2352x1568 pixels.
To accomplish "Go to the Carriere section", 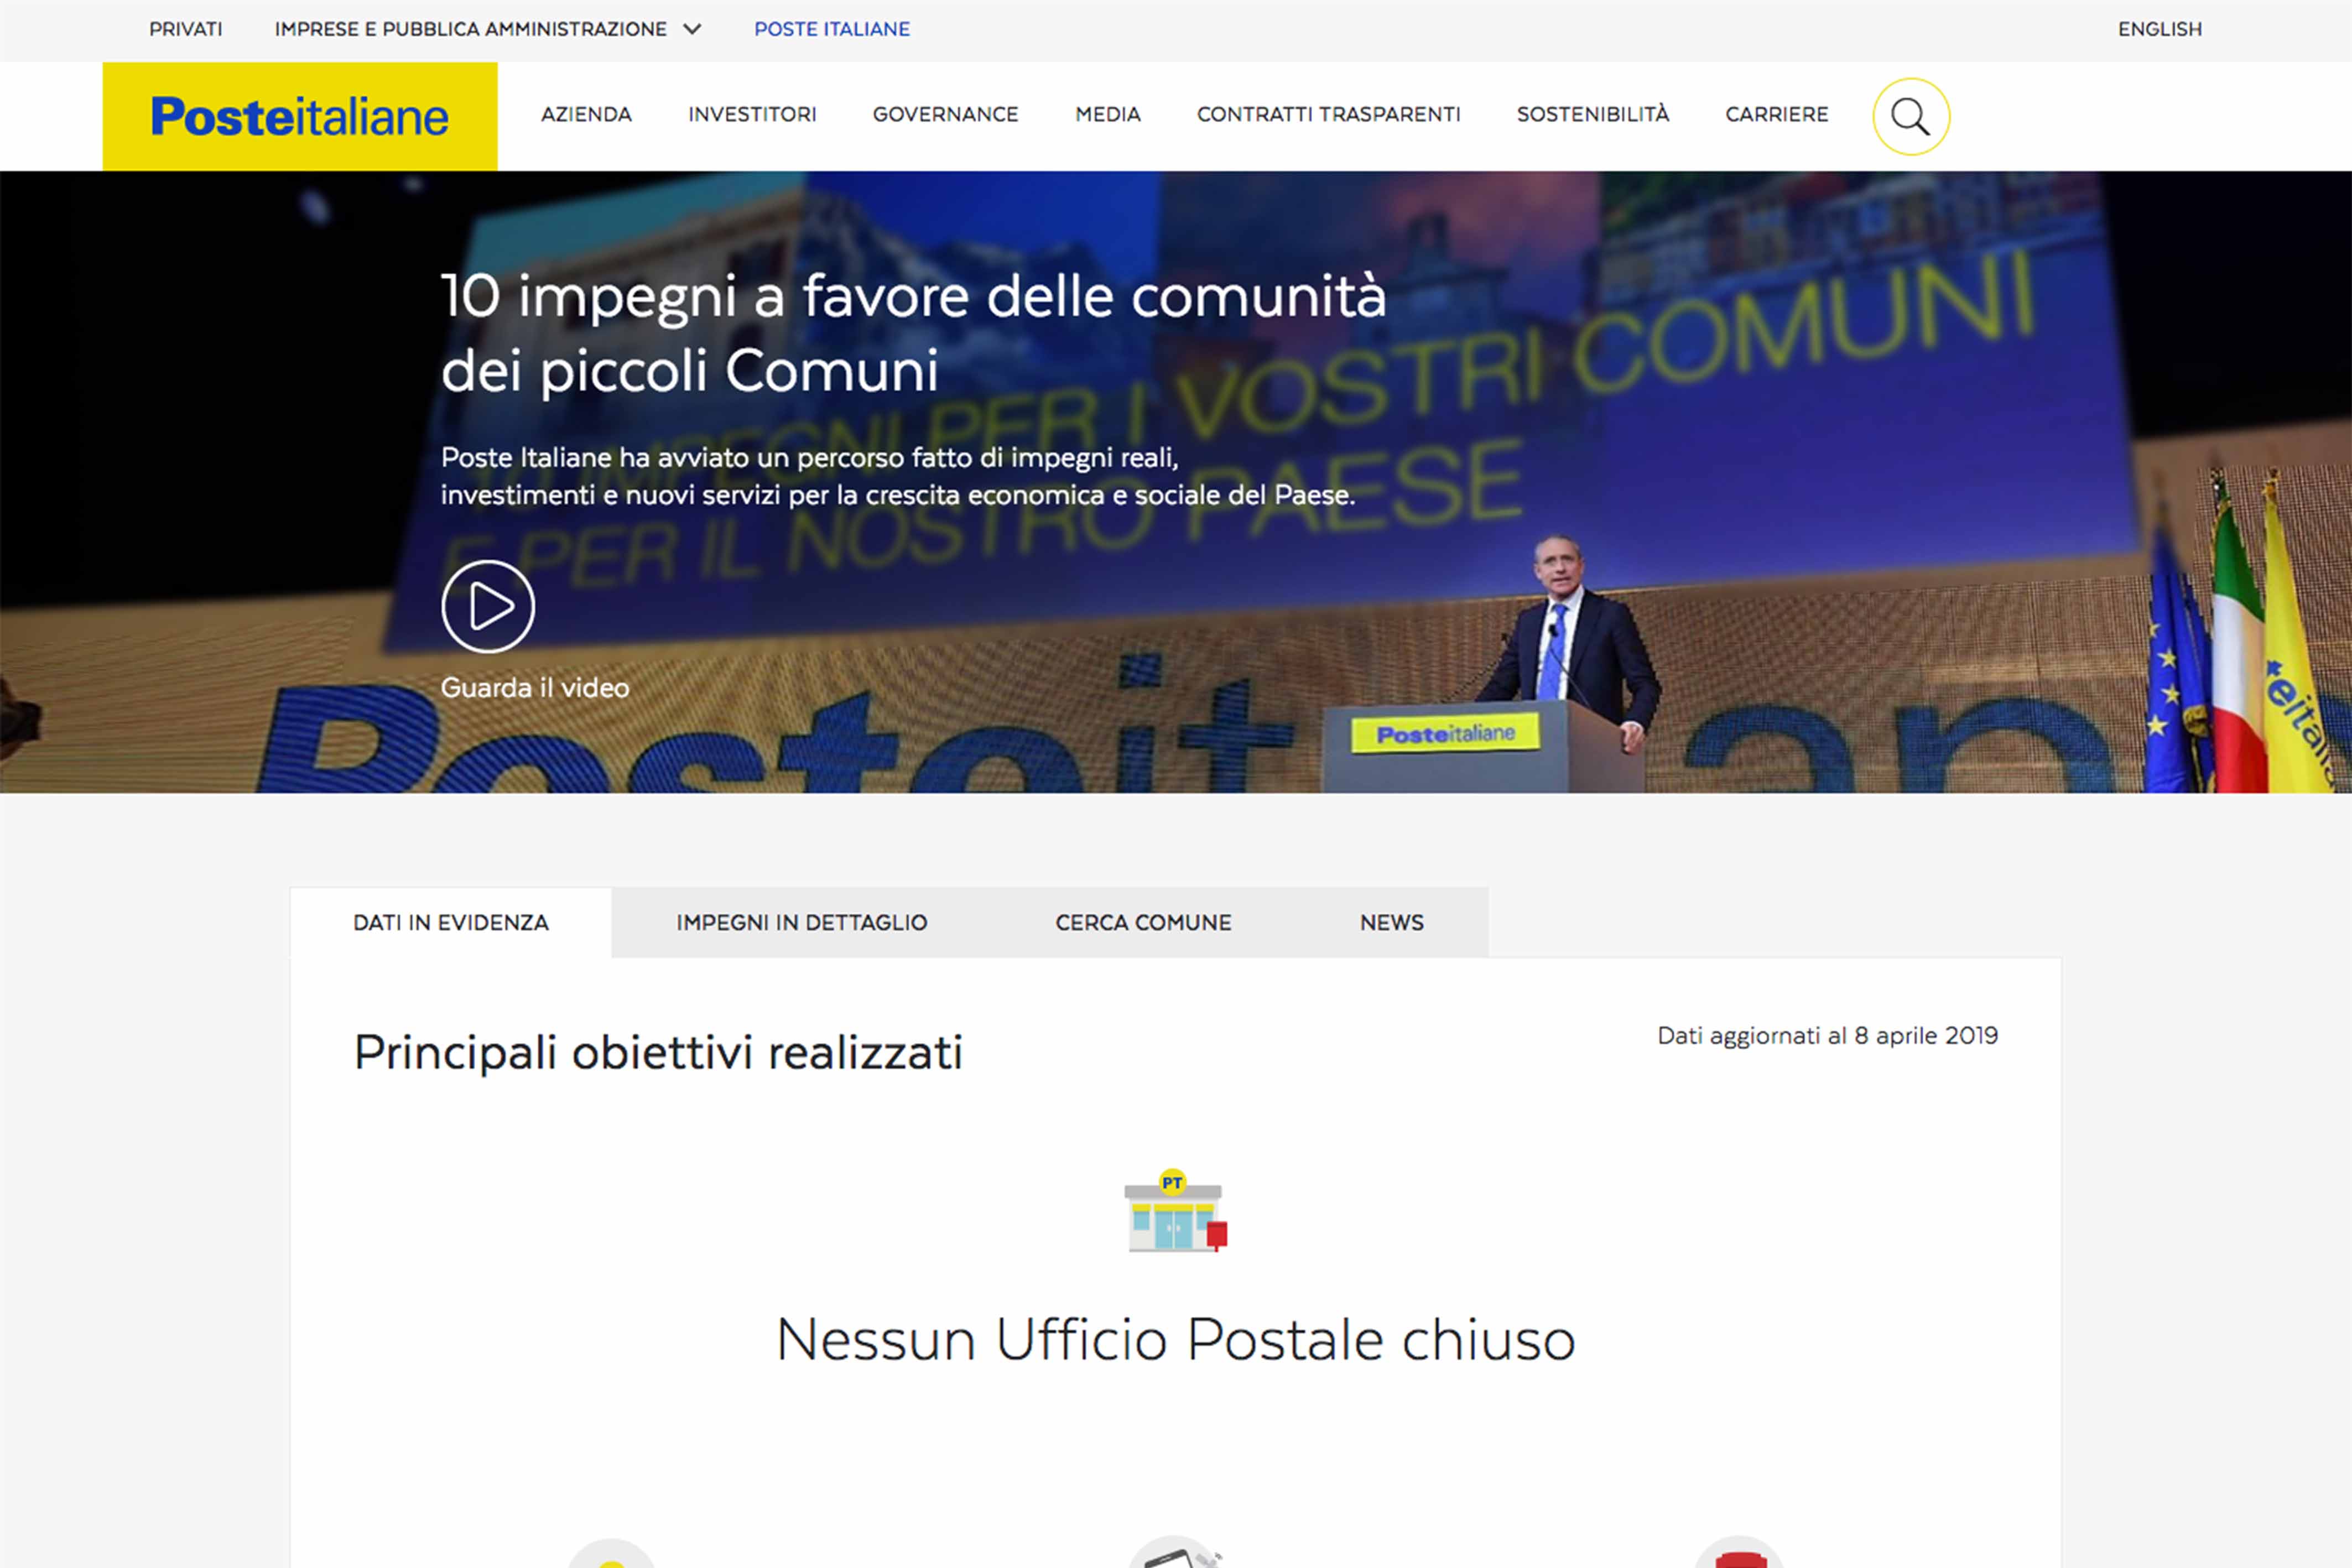I will point(1777,115).
